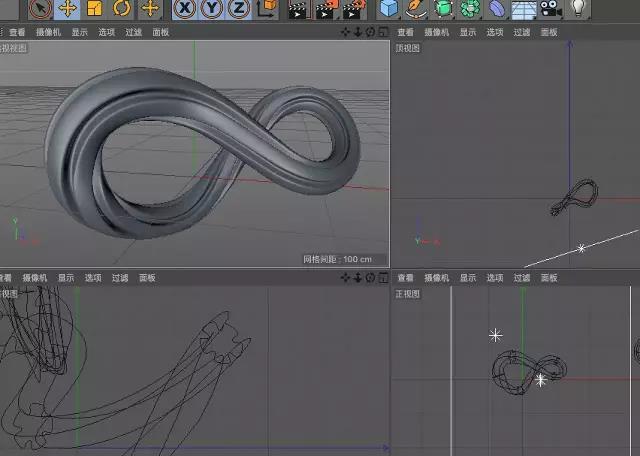The image size is (640, 456).
Task: Open 摄像机 menu in top view panel
Action: click(437, 32)
